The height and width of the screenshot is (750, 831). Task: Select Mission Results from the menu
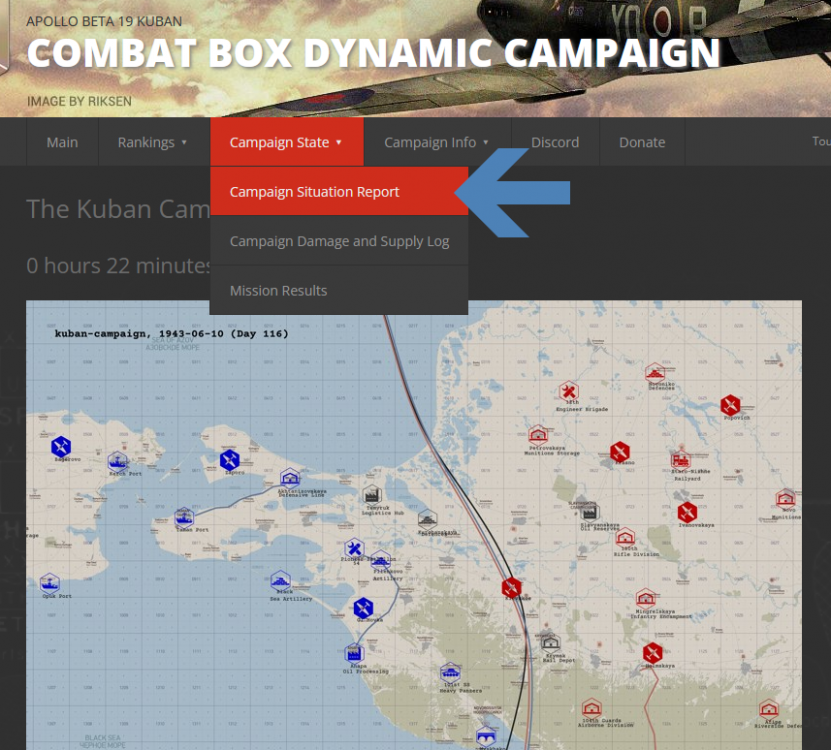pos(279,290)
